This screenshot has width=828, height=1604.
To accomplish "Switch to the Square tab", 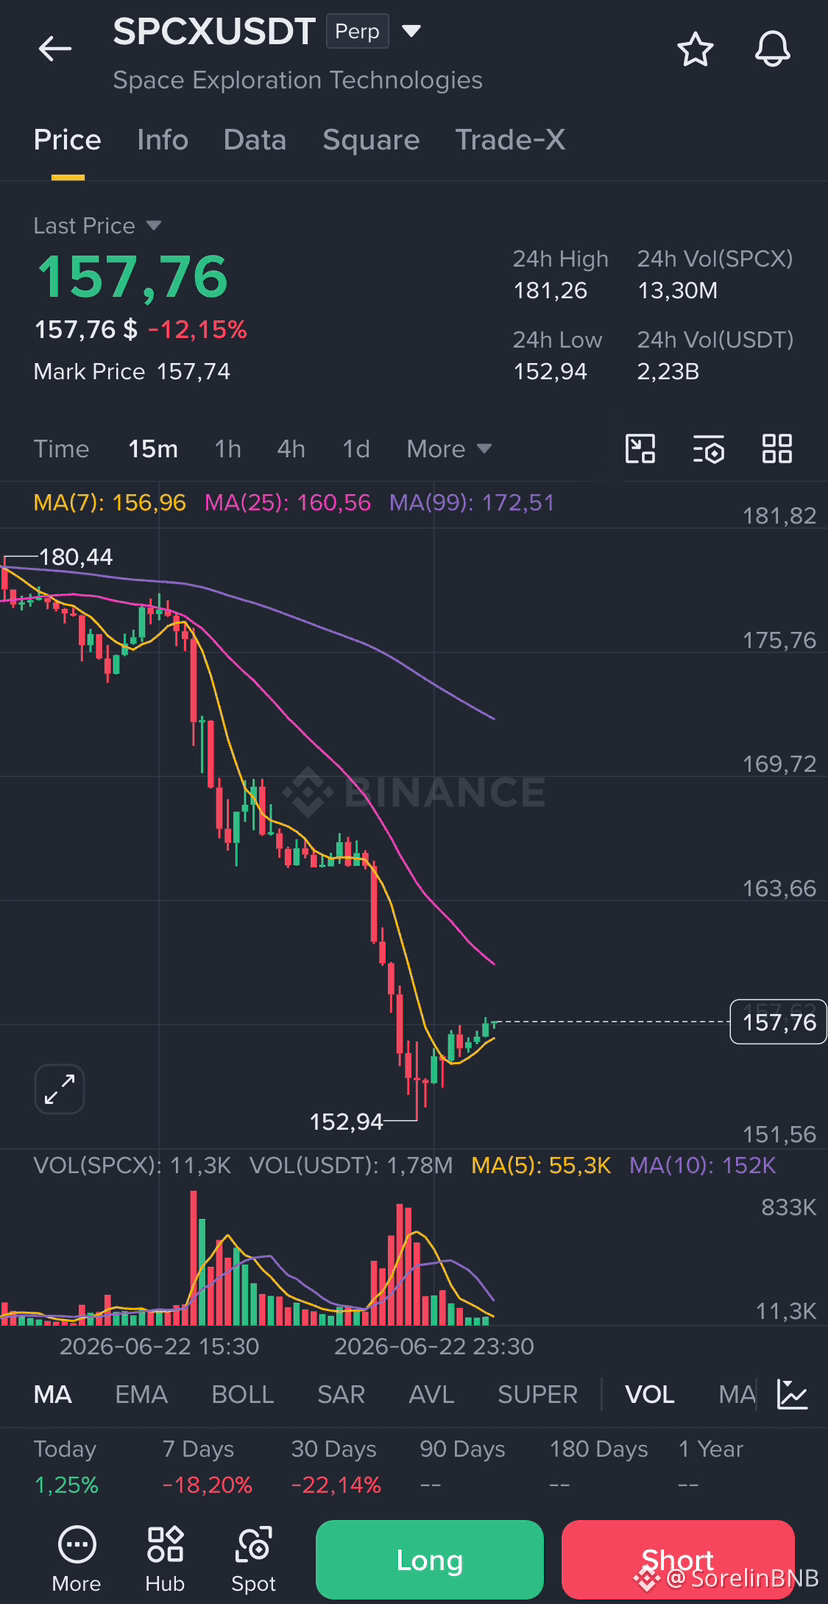I will click(371, 140).
